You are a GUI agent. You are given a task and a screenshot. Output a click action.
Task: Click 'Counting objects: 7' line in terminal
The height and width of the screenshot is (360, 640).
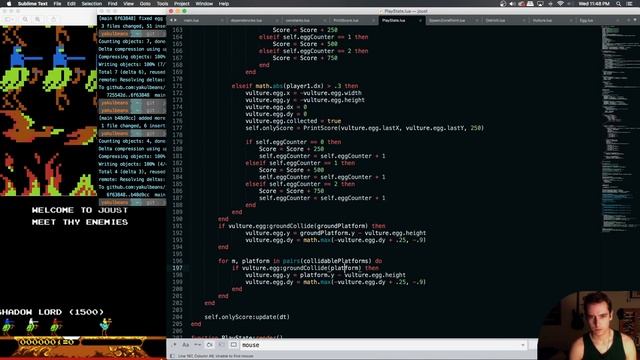coord(132,41)
